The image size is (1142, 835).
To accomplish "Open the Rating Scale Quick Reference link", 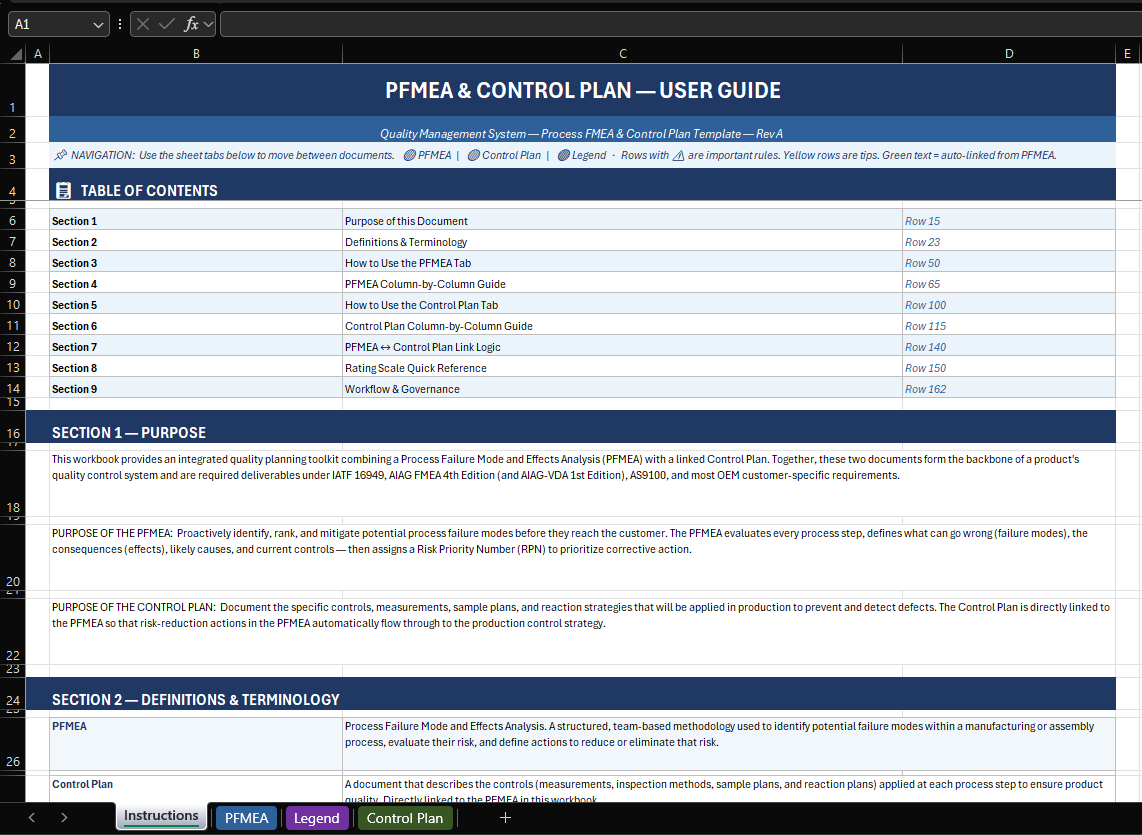I will pos(417,367).
